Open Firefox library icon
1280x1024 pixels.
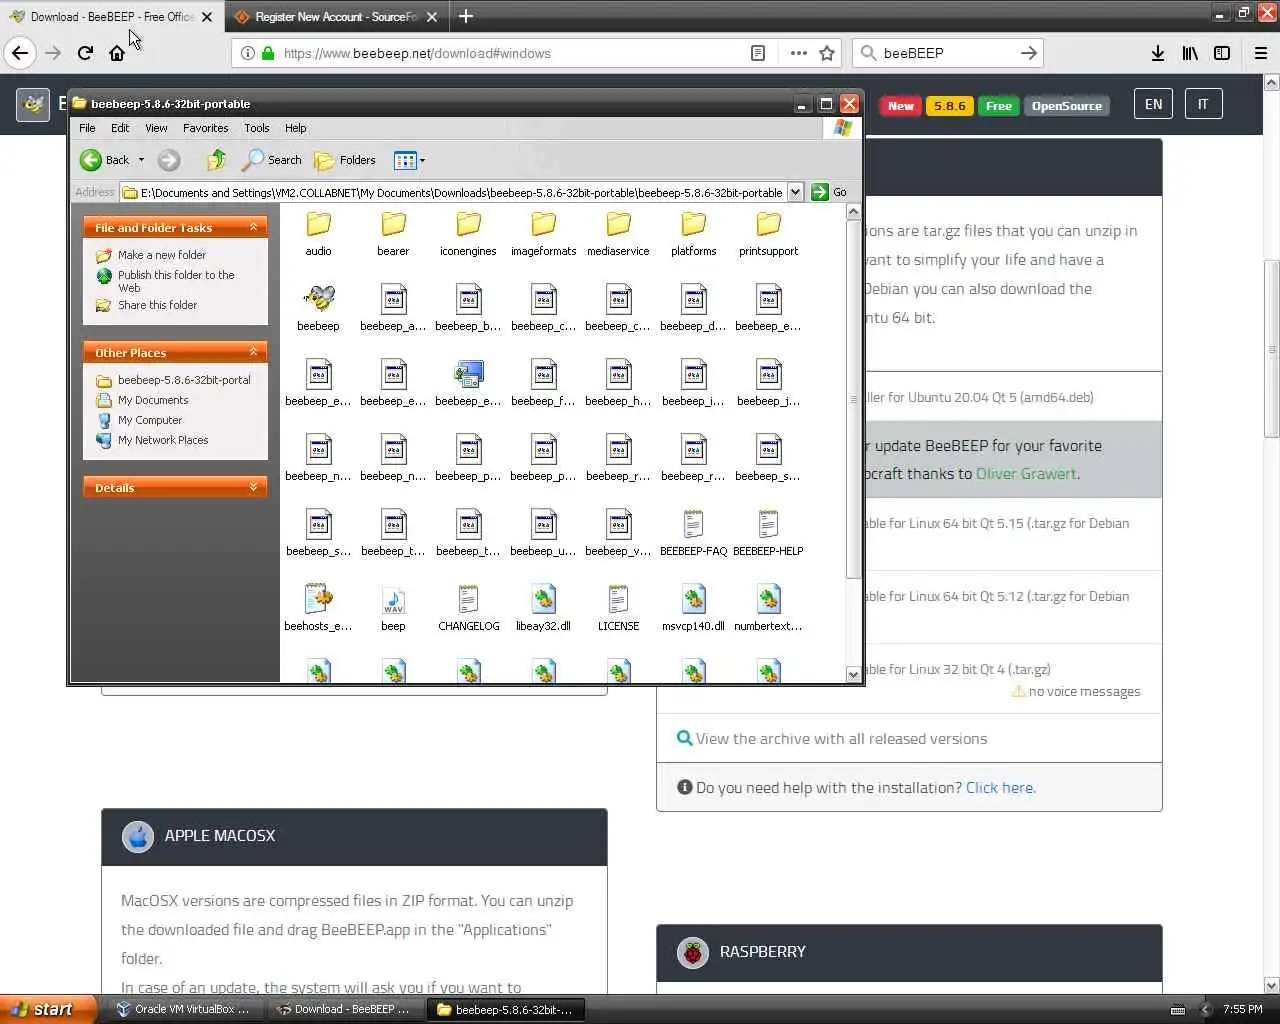1189,53
